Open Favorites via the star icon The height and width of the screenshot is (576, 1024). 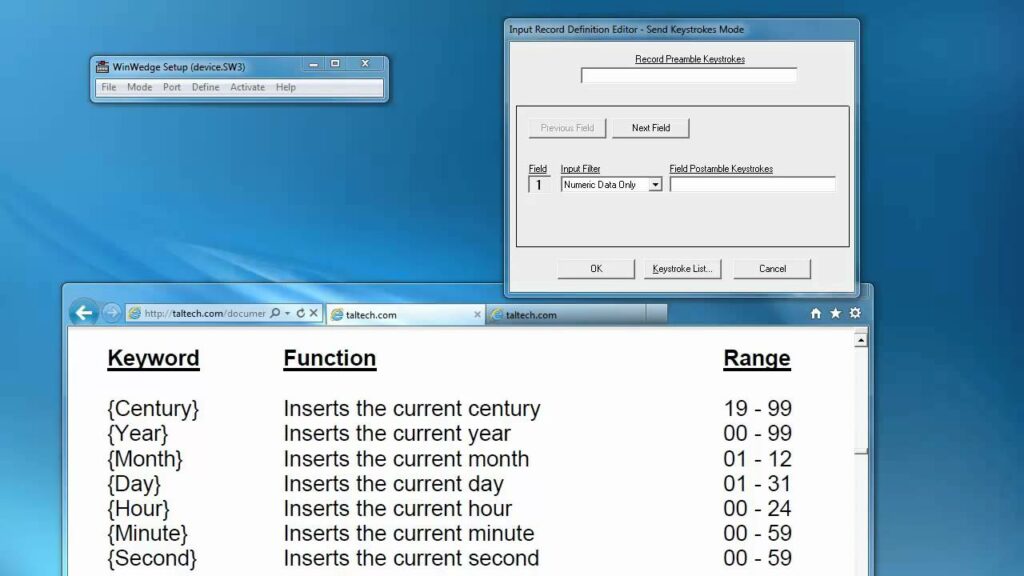[835, 313]
